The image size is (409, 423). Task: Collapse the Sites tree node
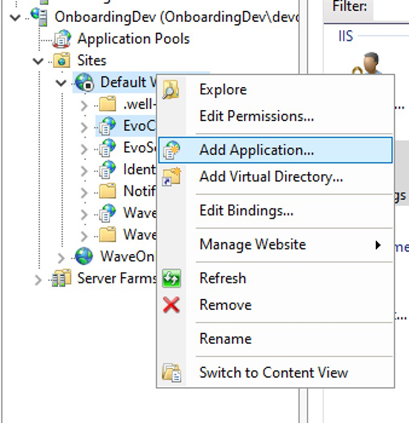click(x=38, y=61)
